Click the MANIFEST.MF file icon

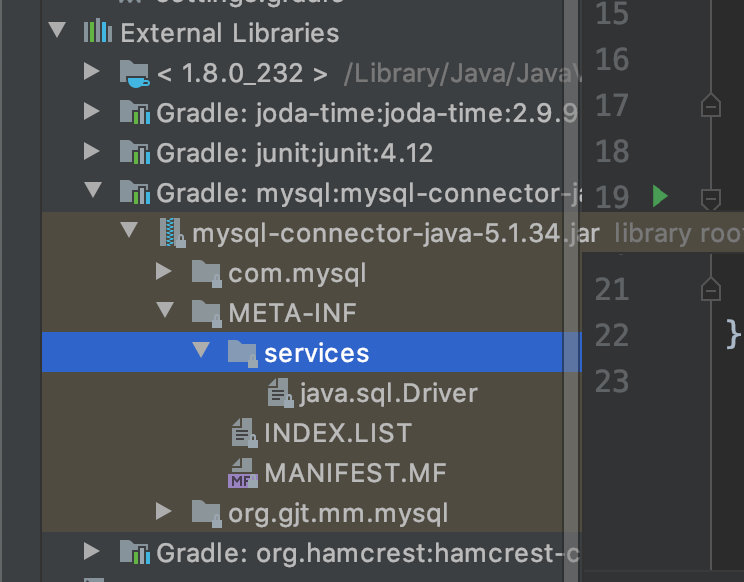pyautogui.click(x=243, y=473)
